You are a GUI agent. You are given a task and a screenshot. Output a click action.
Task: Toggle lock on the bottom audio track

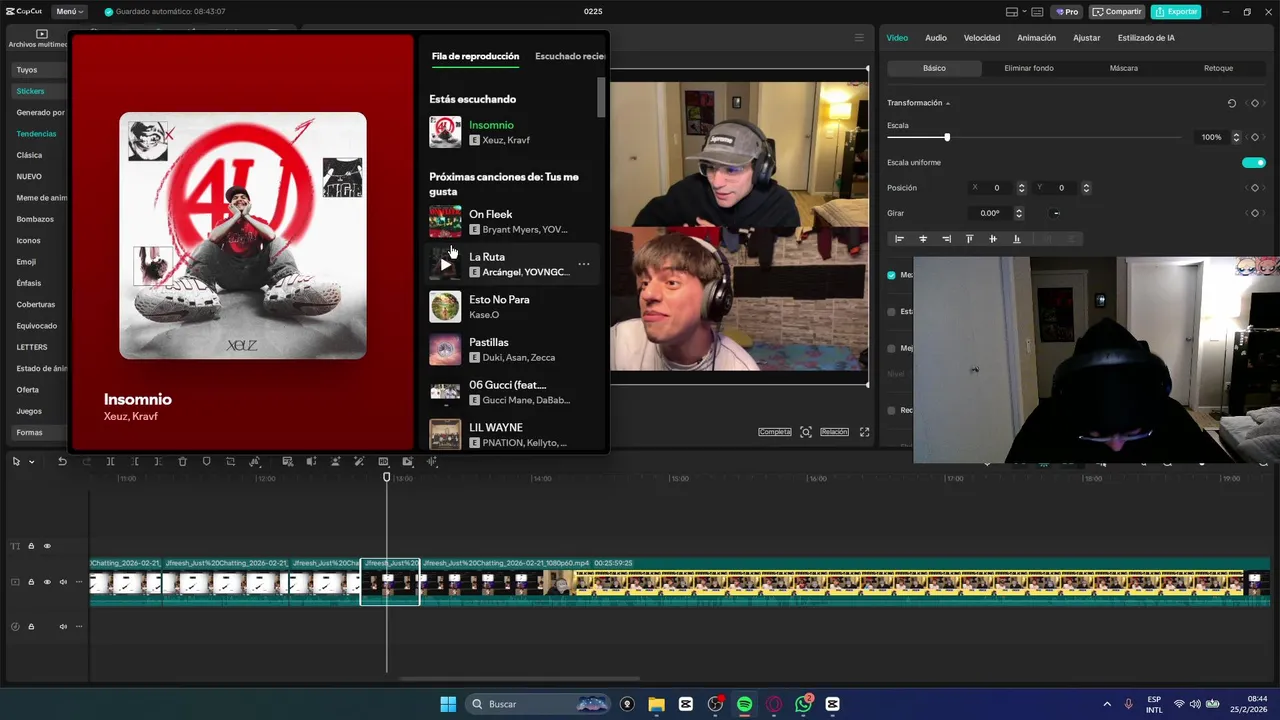click(31, 627)
